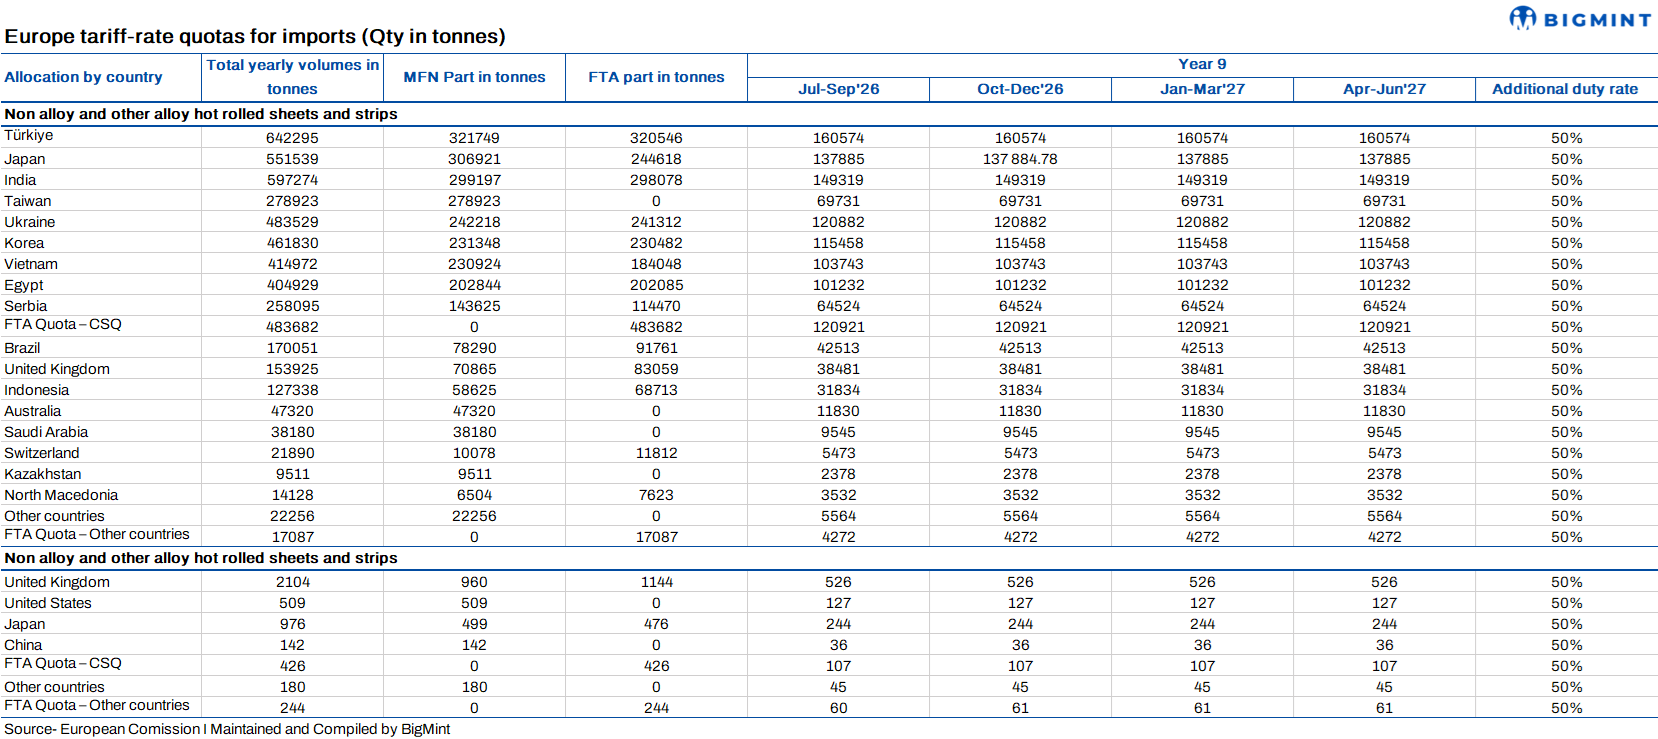Click the FTA part in tonnes header
The width and height of the screenshot is (1658, 739).
(656, 77)
